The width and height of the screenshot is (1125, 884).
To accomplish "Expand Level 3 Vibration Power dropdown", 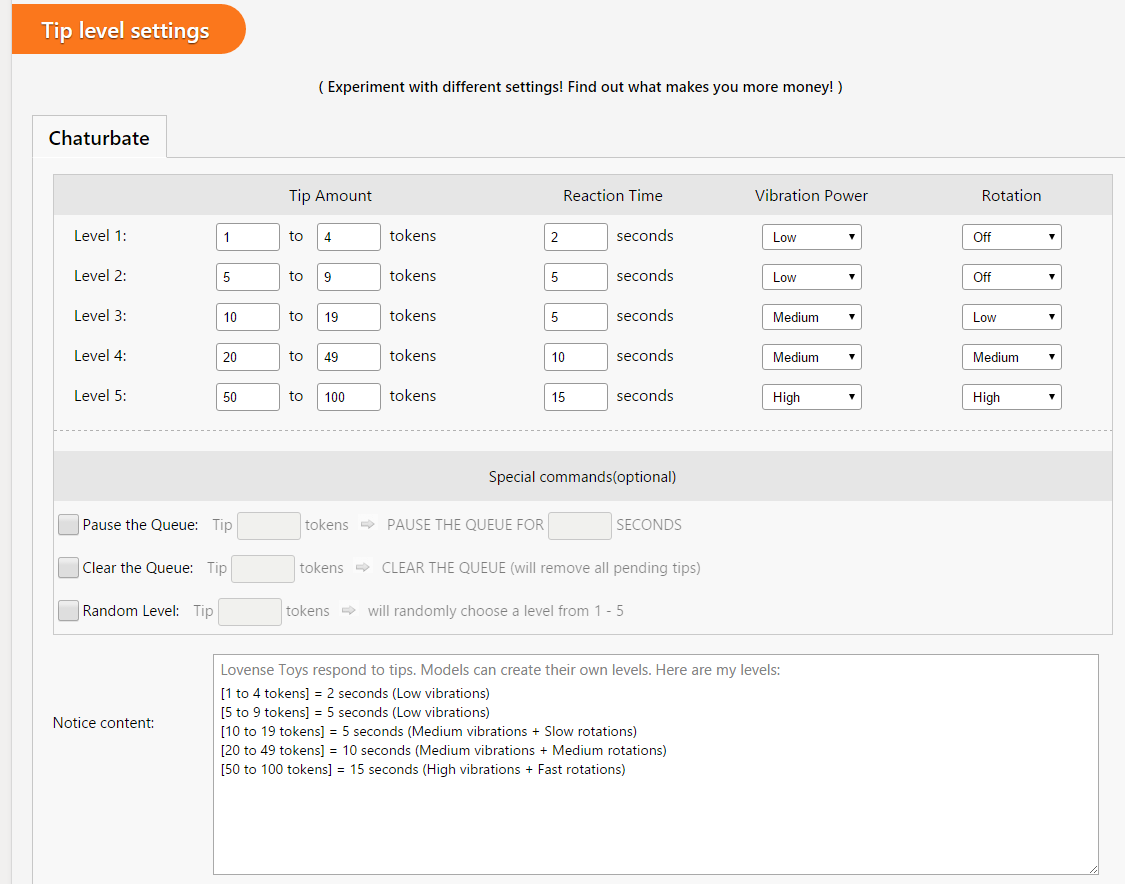I will click(811, 317).
